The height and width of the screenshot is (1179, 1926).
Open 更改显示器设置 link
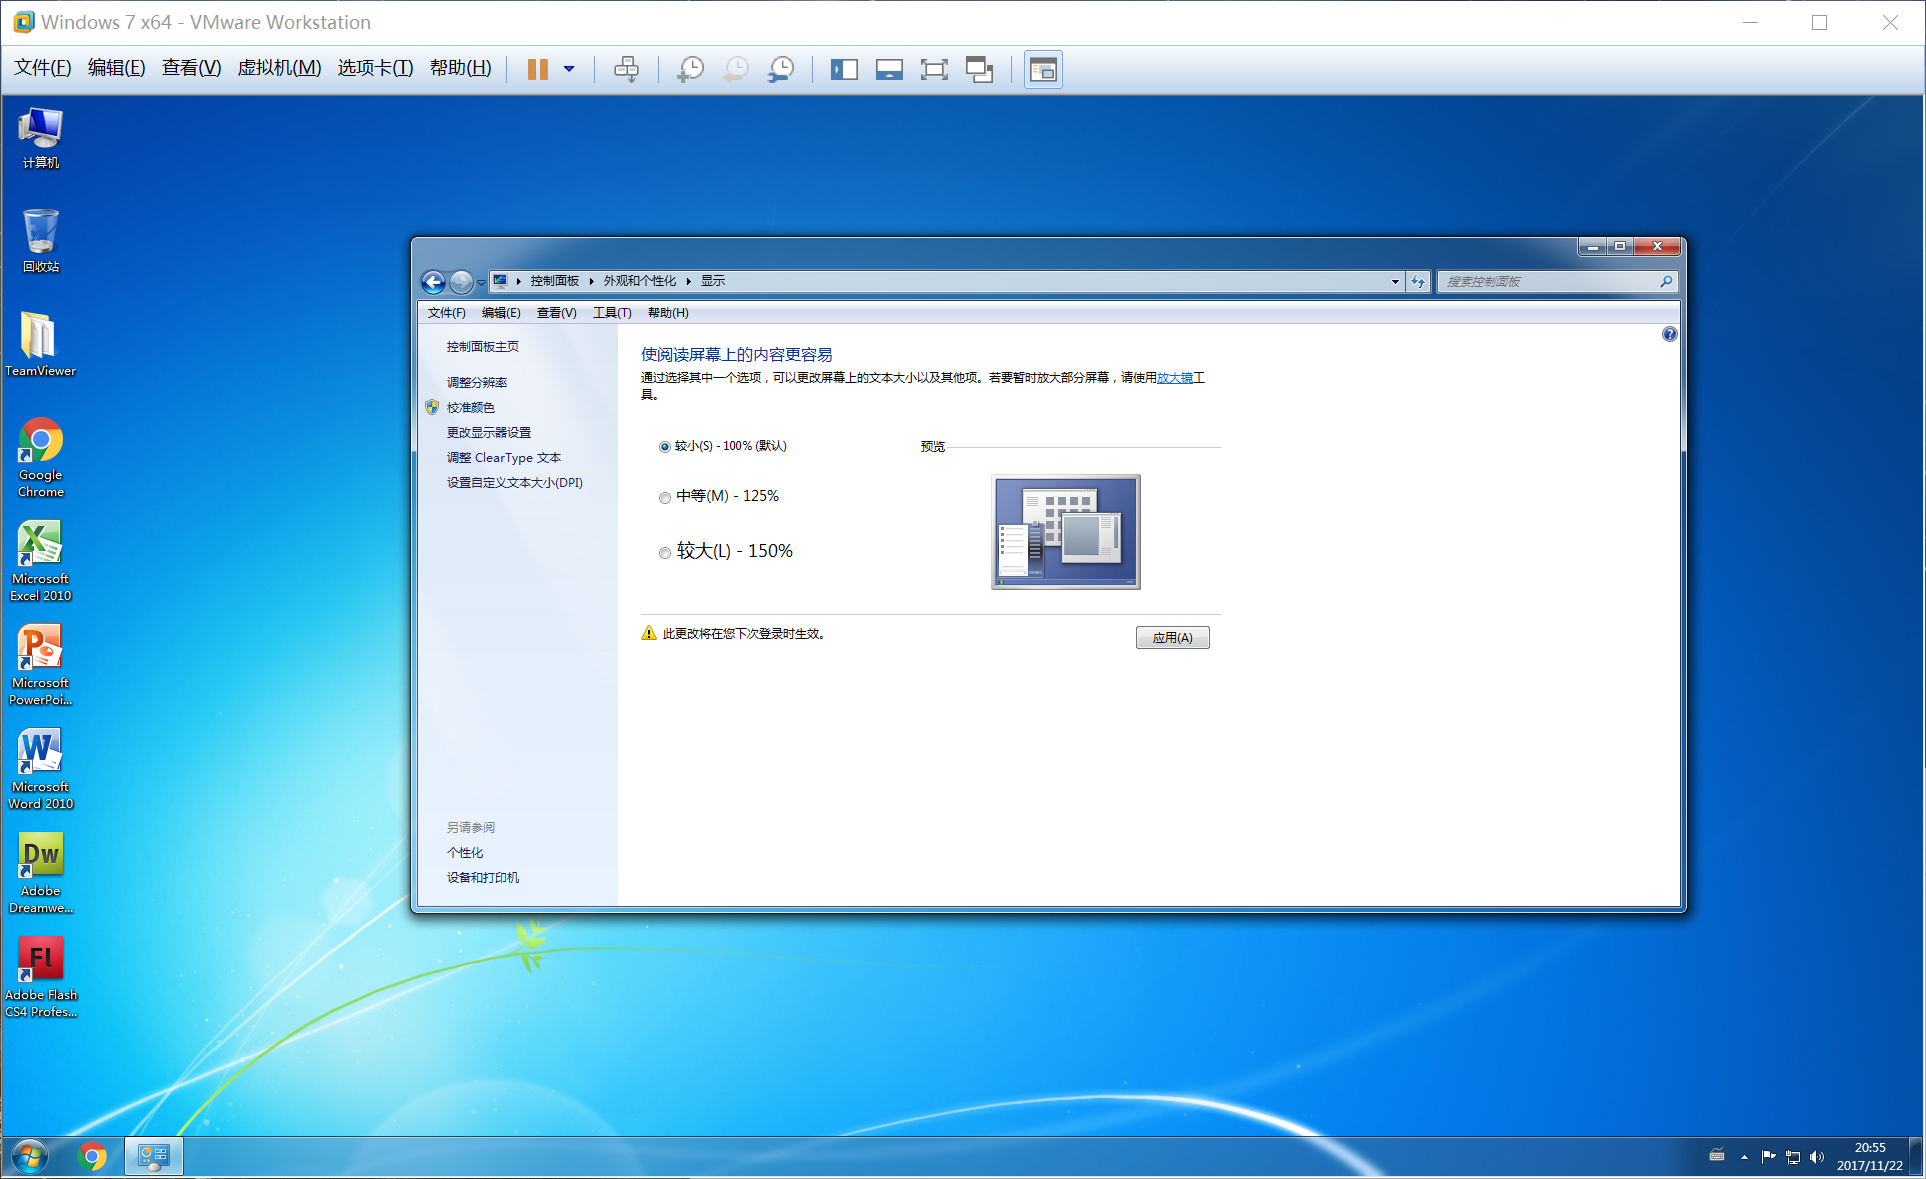point(488,432)
